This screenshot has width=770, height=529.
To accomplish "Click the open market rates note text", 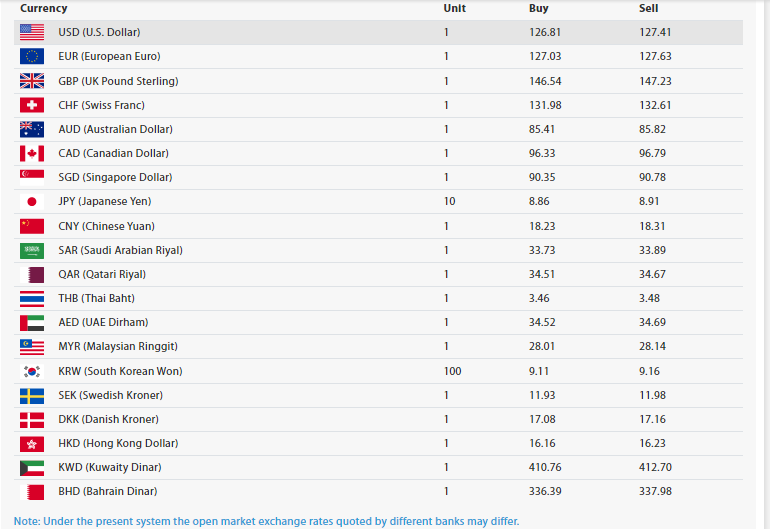I will click(x=266, y=521).
